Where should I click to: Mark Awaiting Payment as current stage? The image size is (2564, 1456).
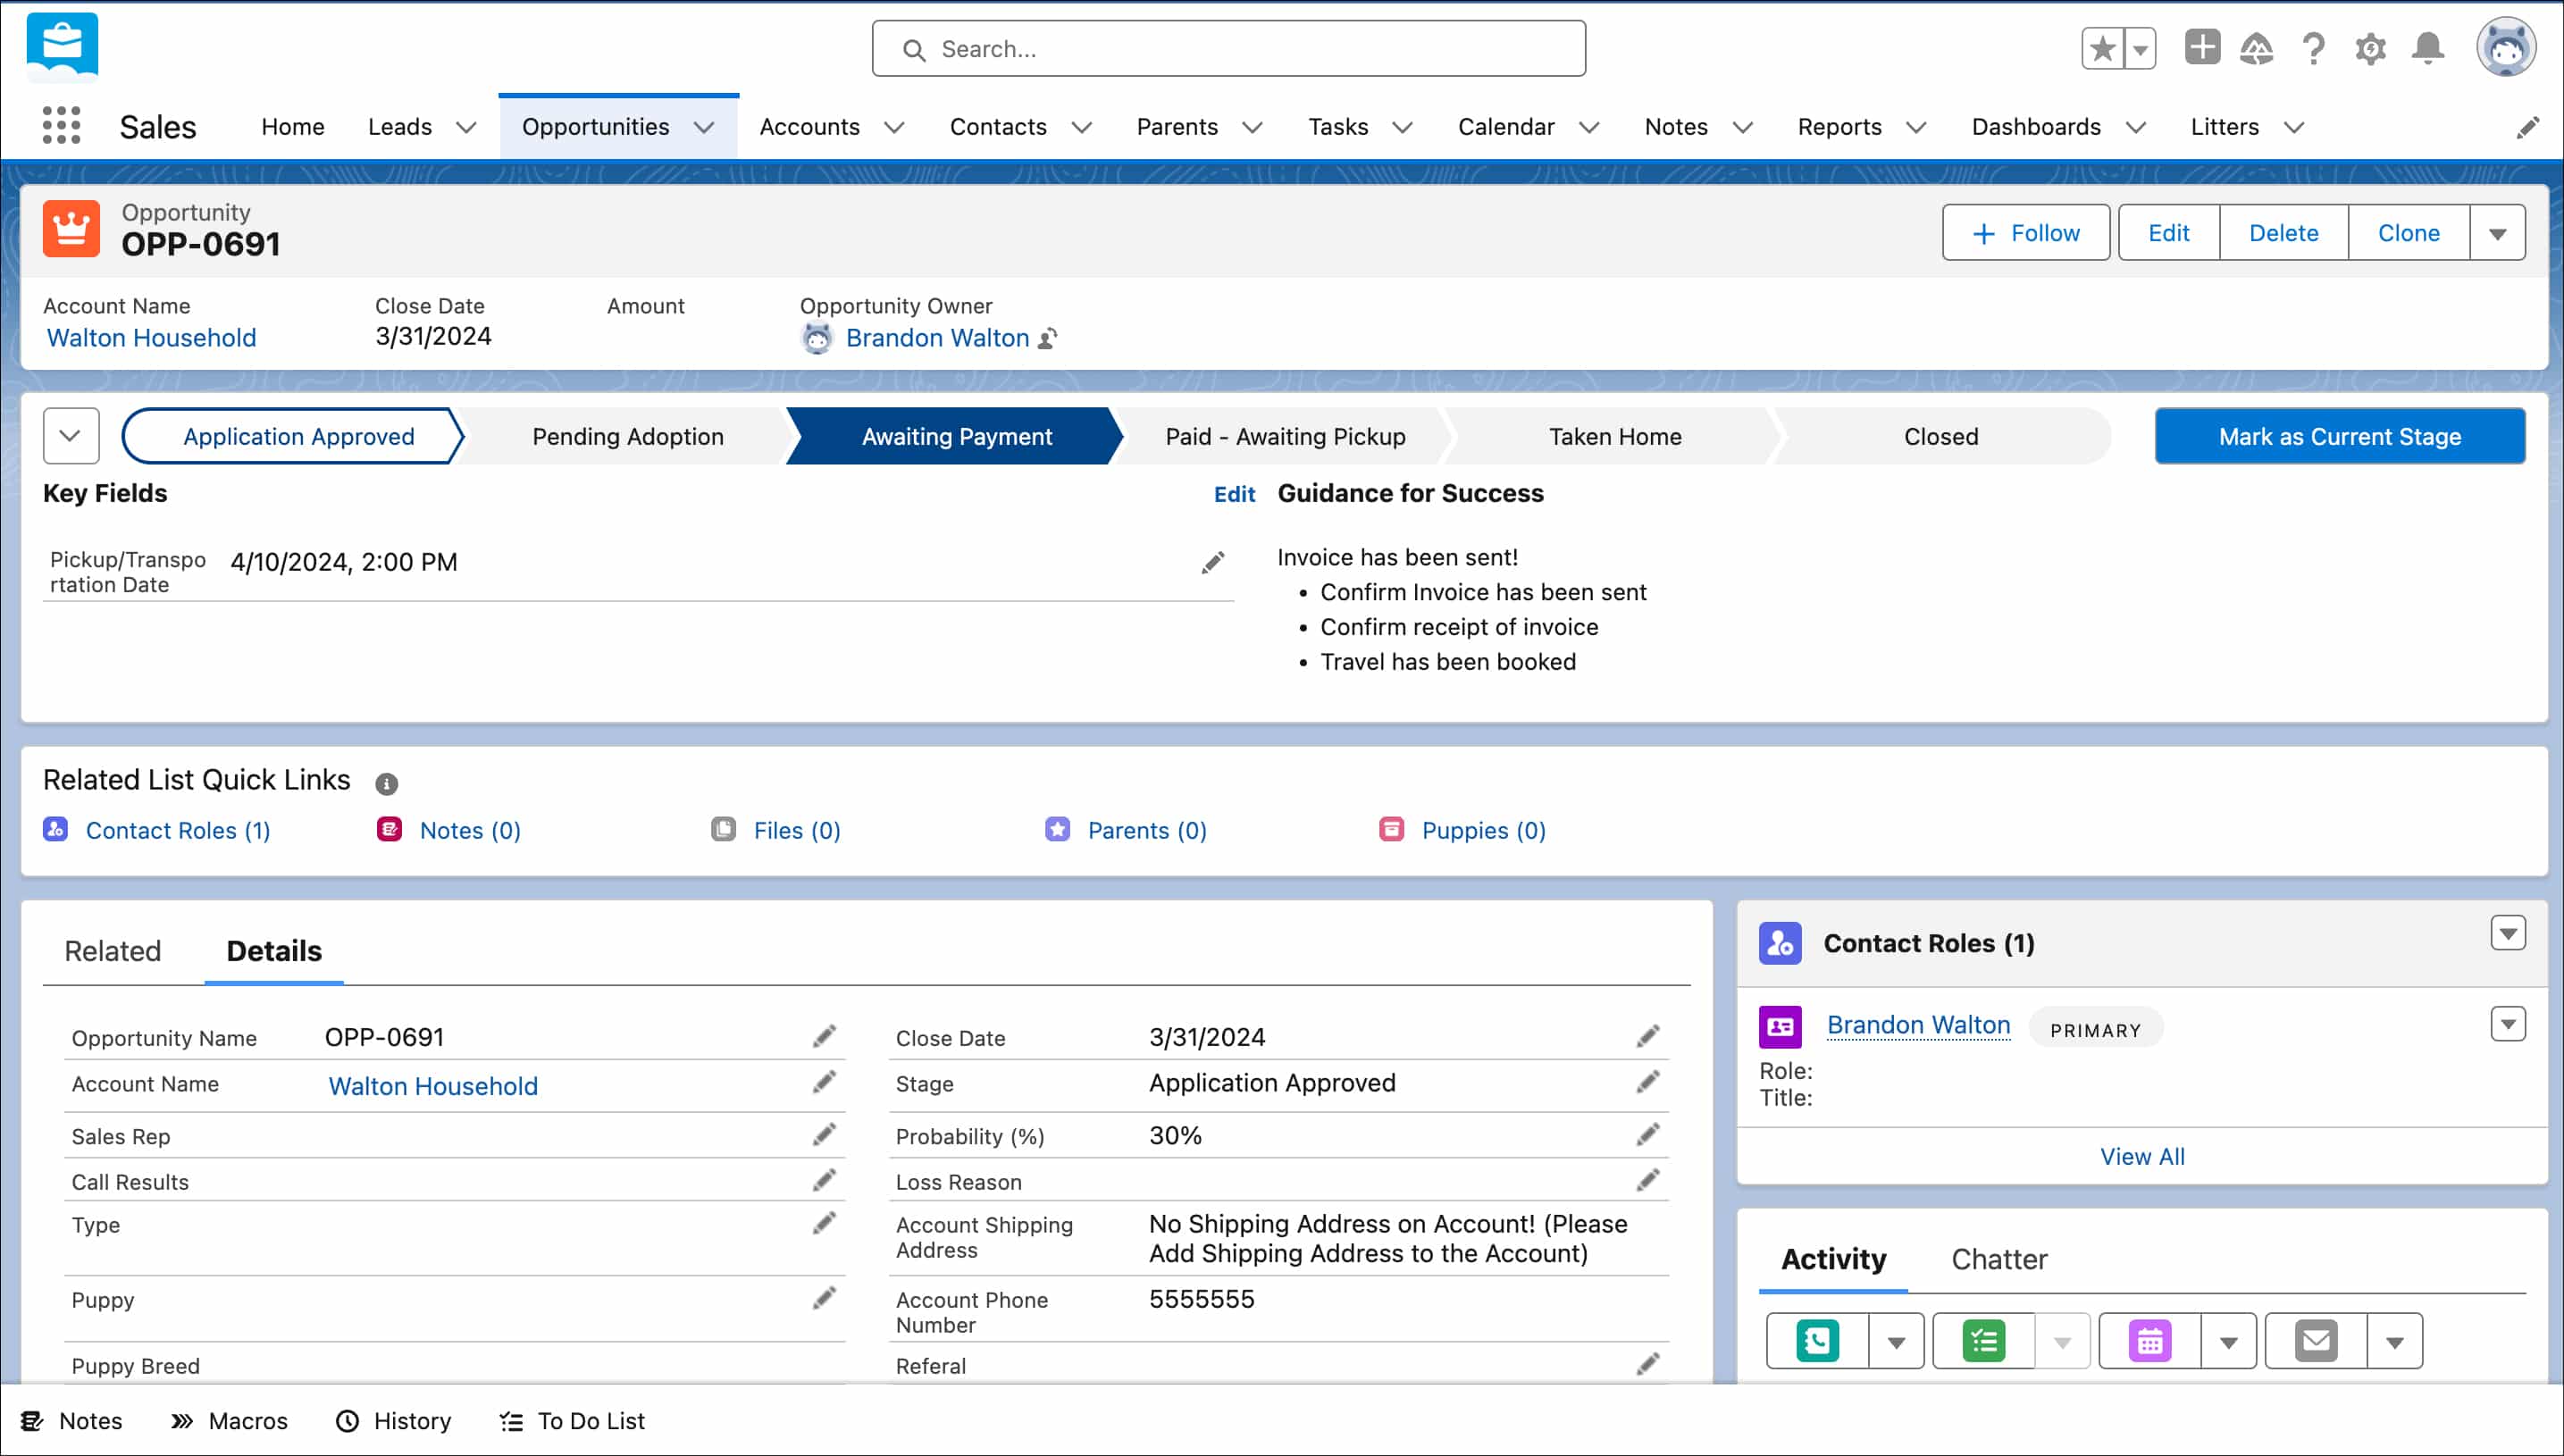pos(2339,435)
